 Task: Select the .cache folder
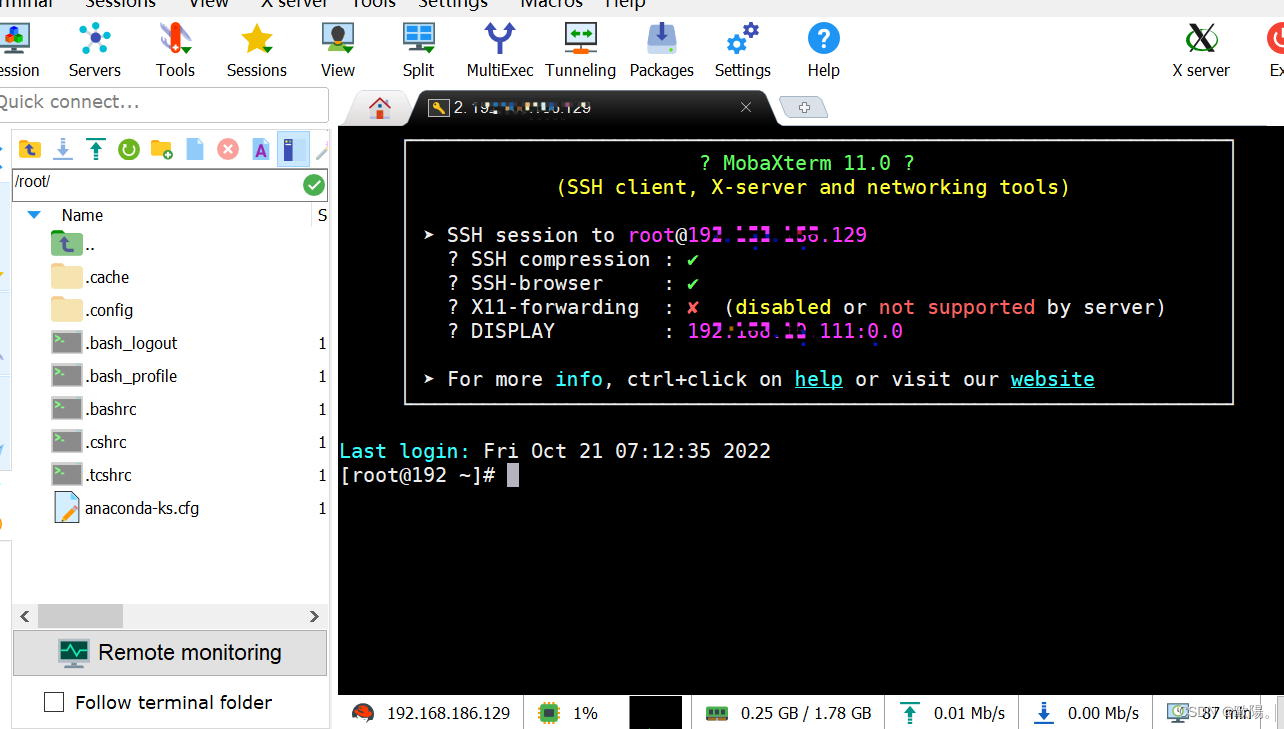(x=90, y=277)
